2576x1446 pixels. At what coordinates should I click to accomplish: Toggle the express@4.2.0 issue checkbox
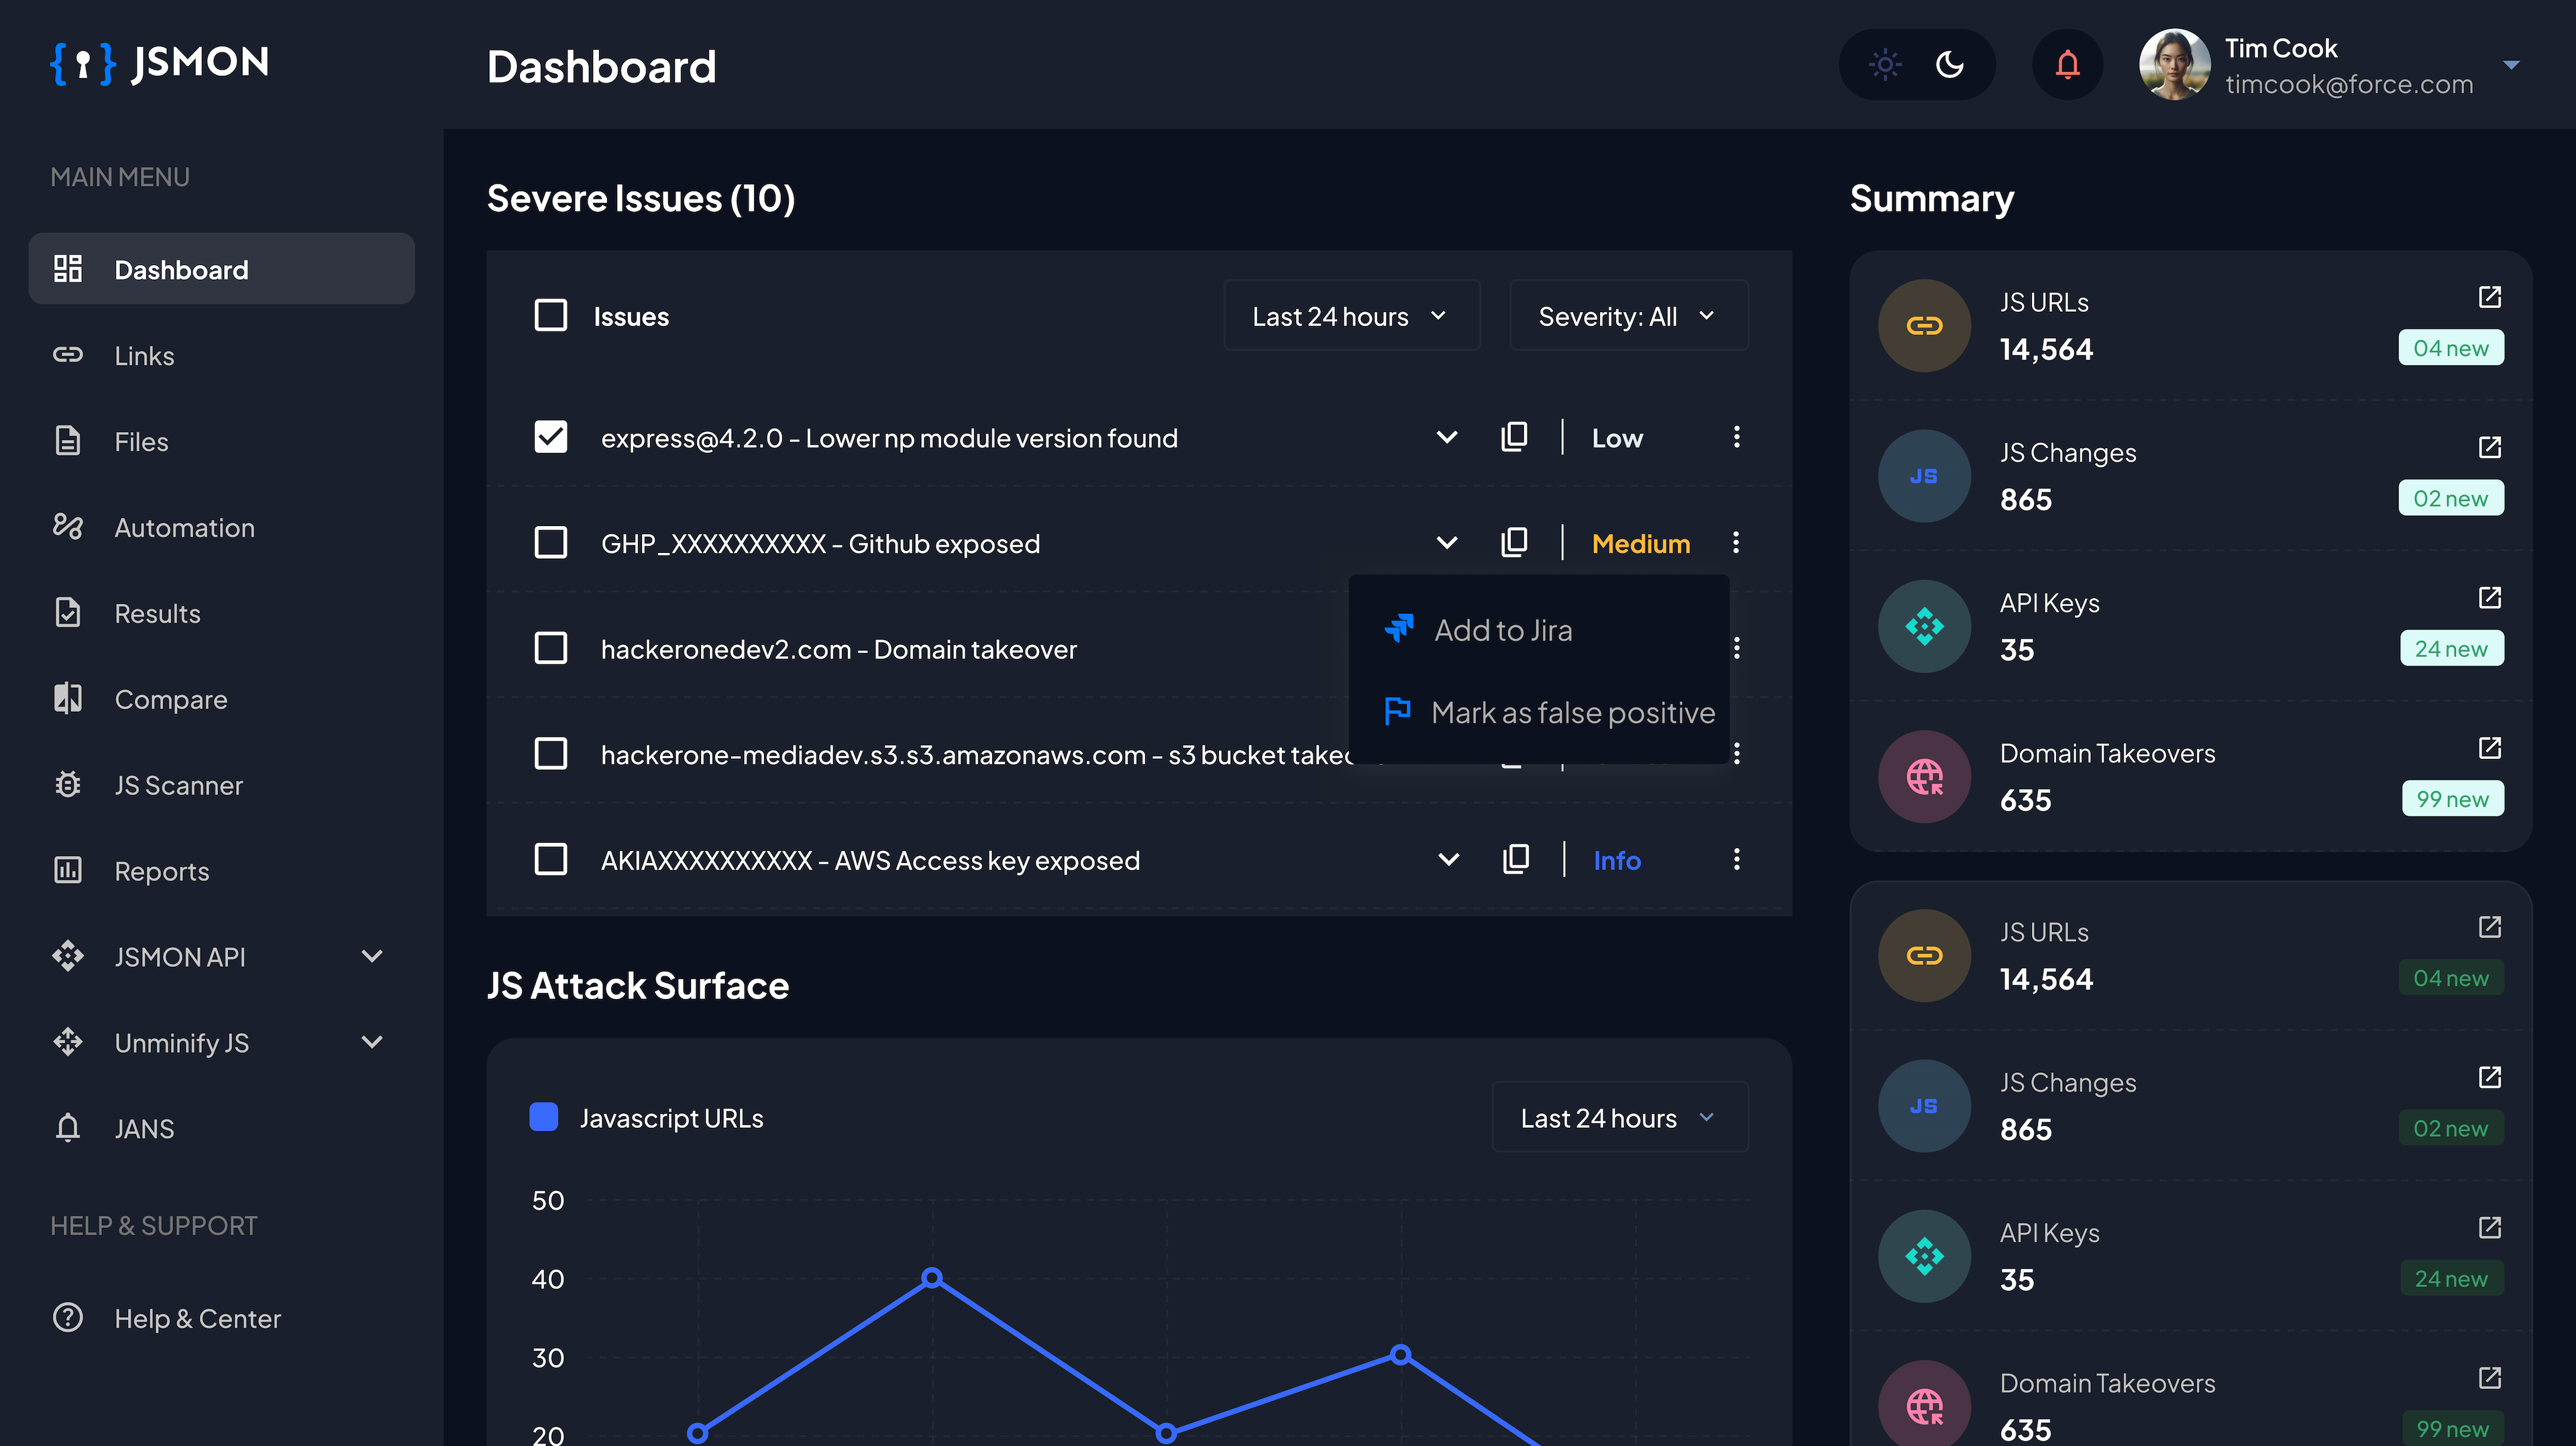tap(550, 437)
